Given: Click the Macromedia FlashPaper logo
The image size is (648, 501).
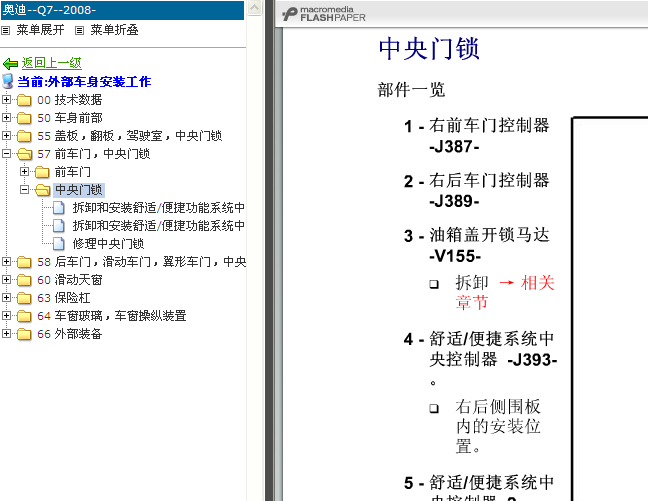Looking at the screenshot, I should tap(324, 14).
